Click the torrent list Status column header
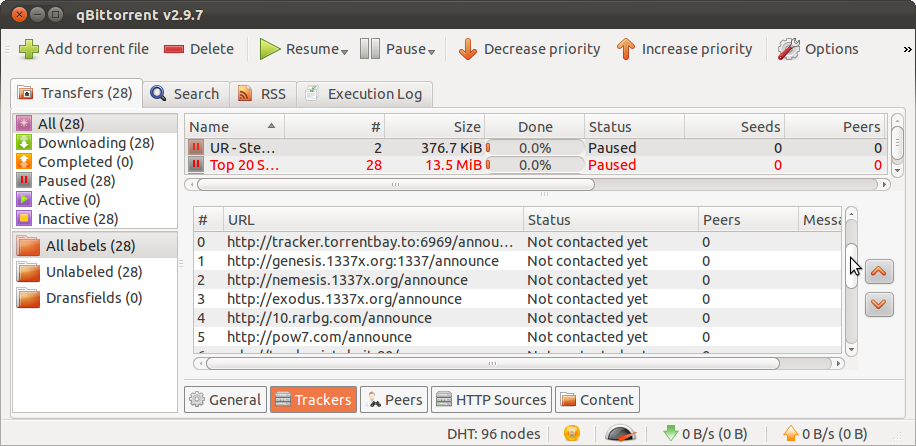This screenshot has height=446, width=916. 634,127
